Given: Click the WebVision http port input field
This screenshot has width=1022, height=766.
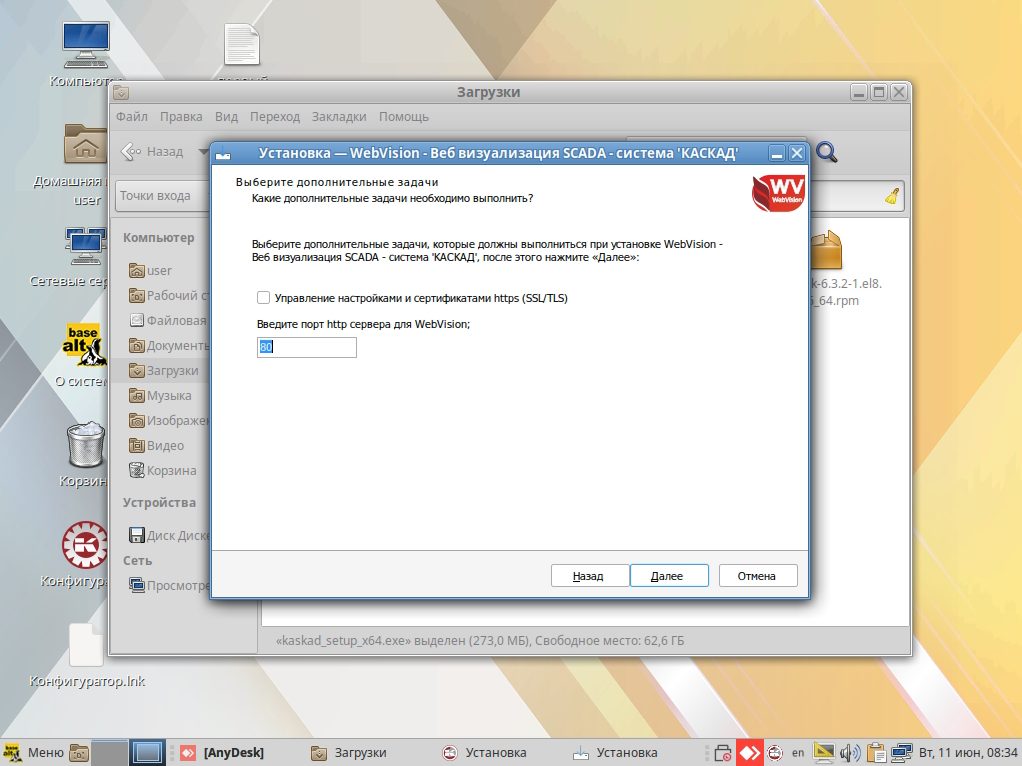Looking at the screenshot, I should click(306, 347).
